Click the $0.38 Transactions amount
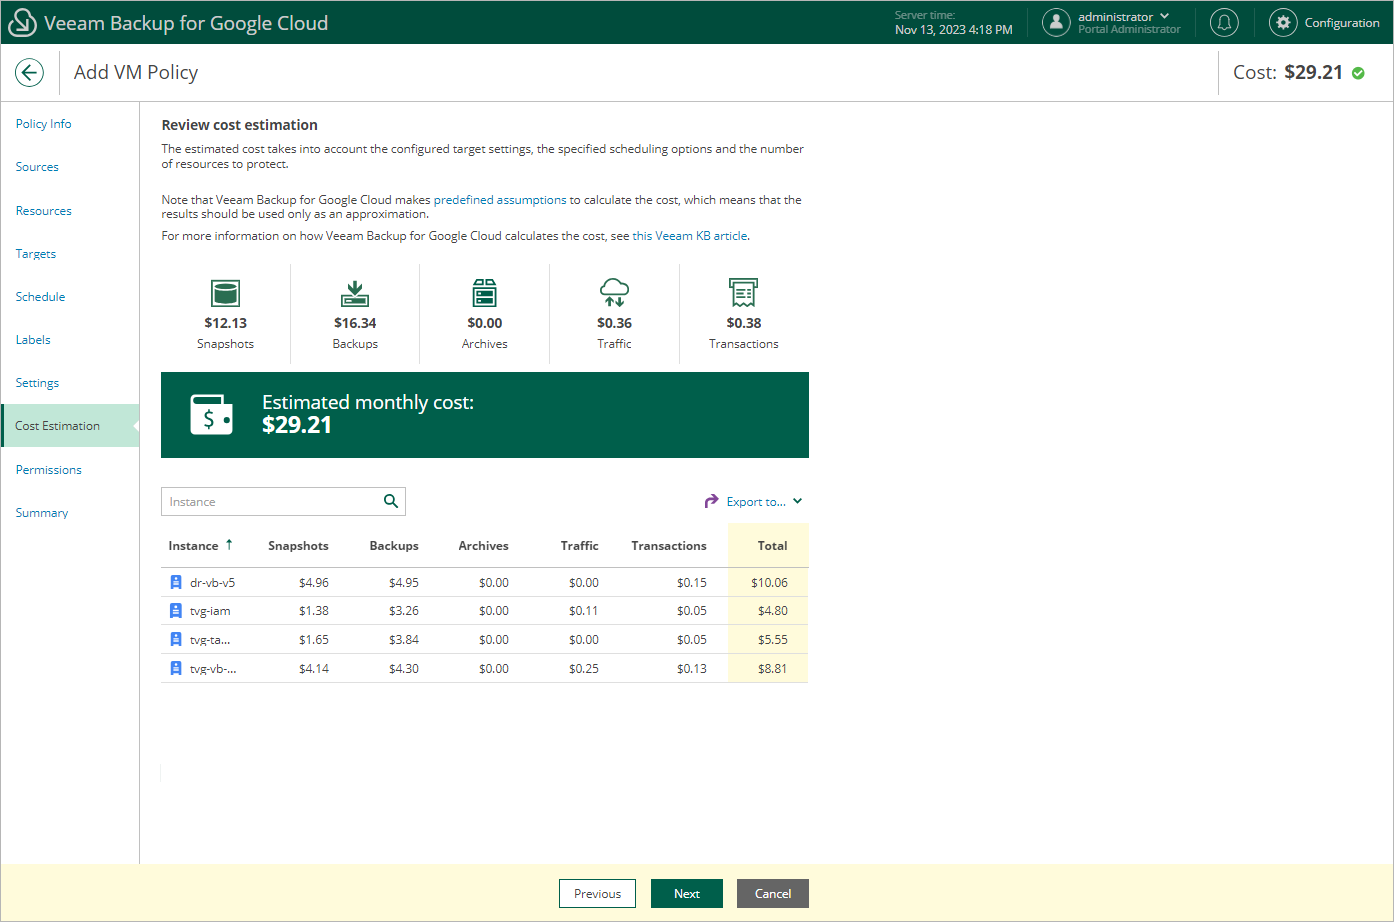The height and width of the screenshot is (922, 1394). pos(744,323)
